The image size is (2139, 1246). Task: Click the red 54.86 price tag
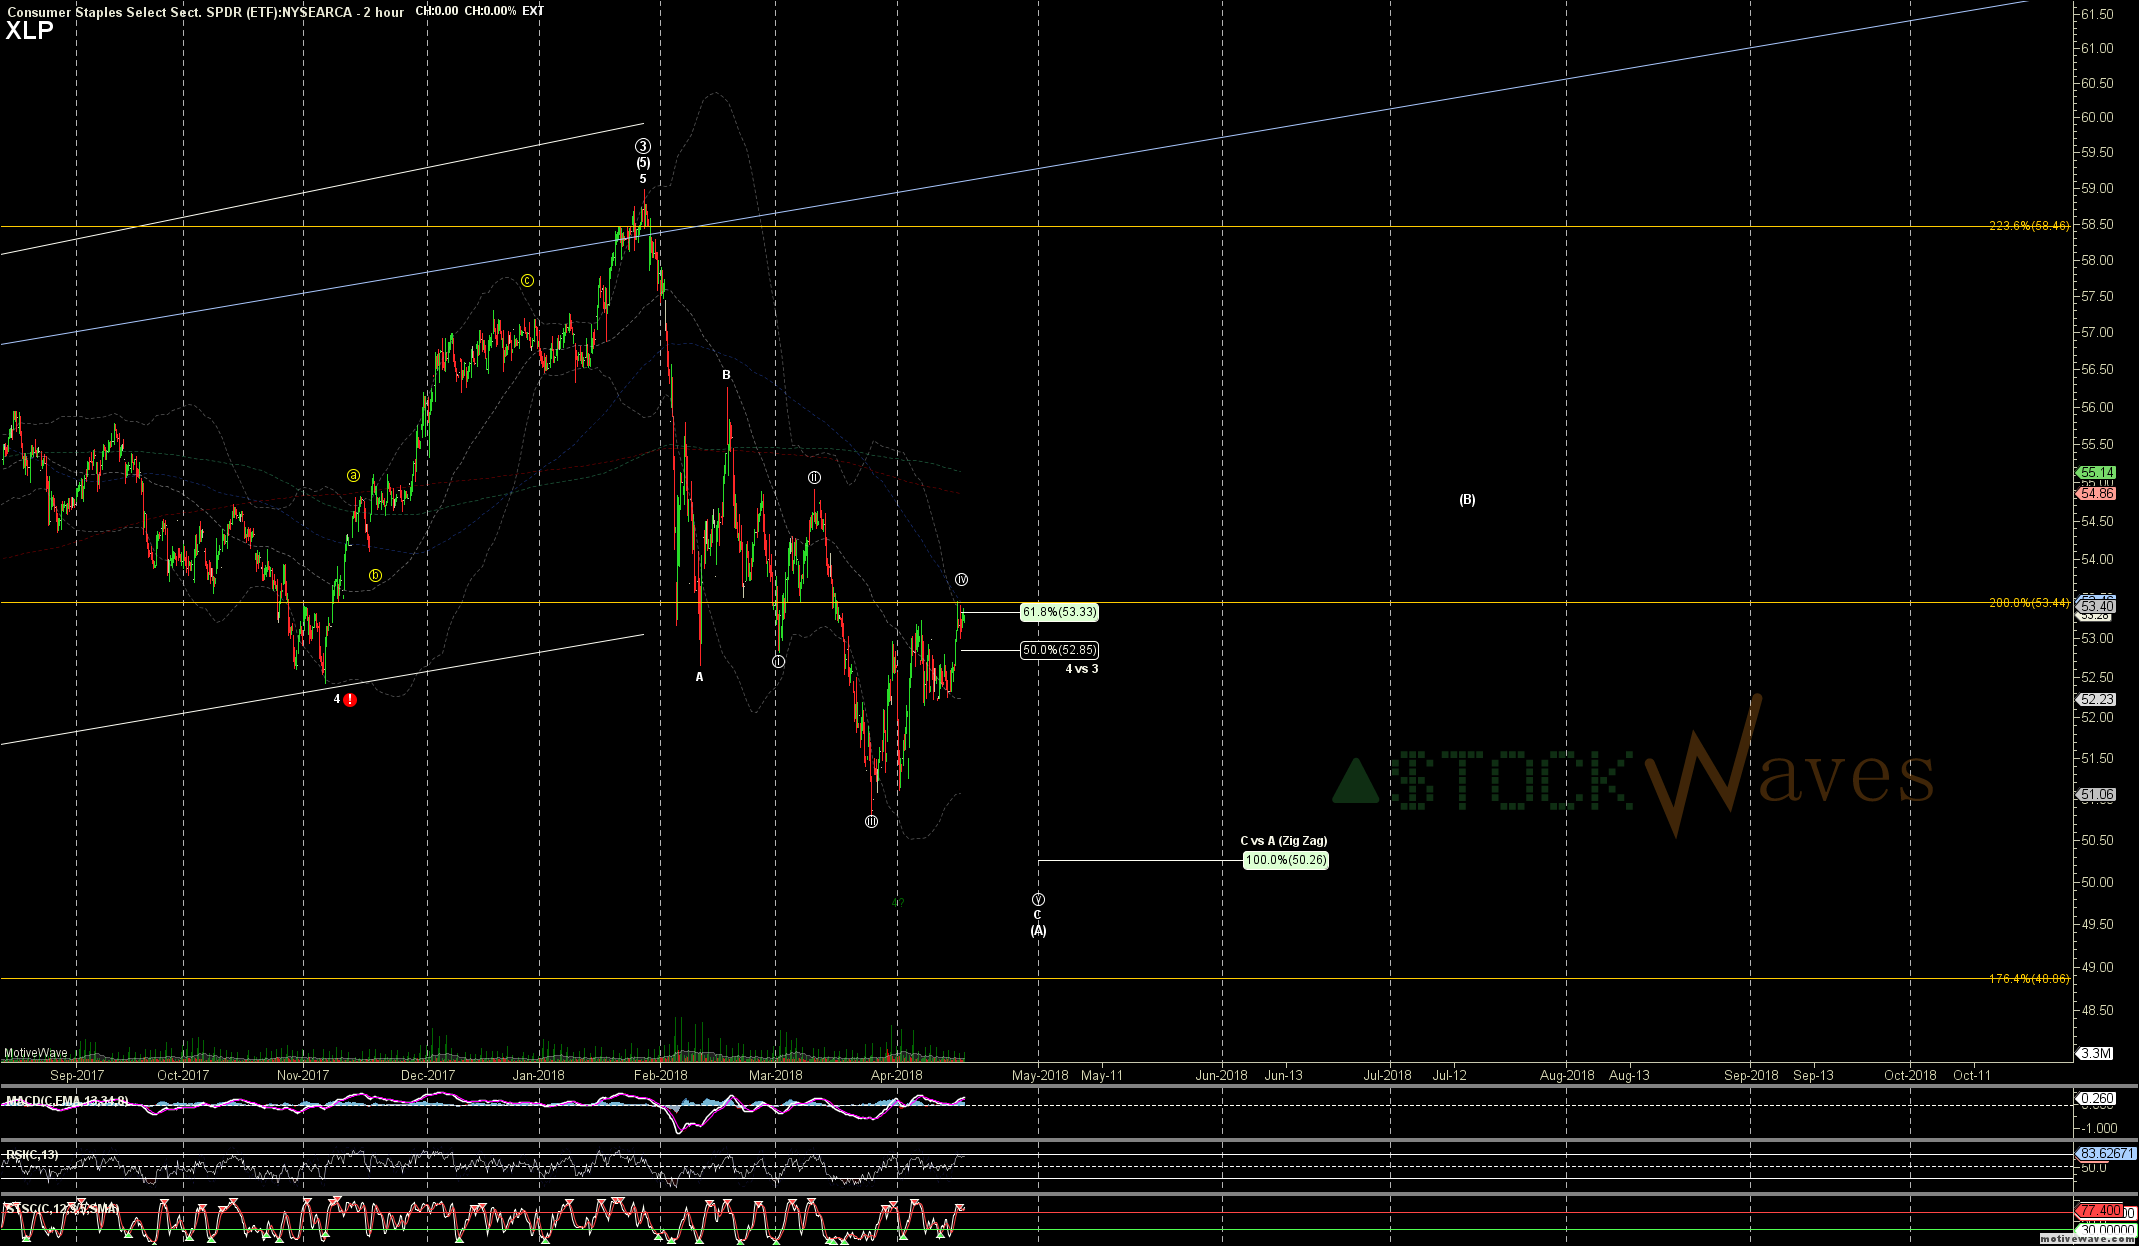[x=2097, y=494]
